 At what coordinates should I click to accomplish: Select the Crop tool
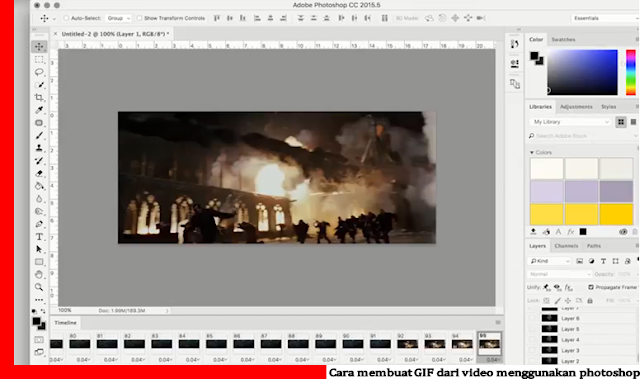39,98
